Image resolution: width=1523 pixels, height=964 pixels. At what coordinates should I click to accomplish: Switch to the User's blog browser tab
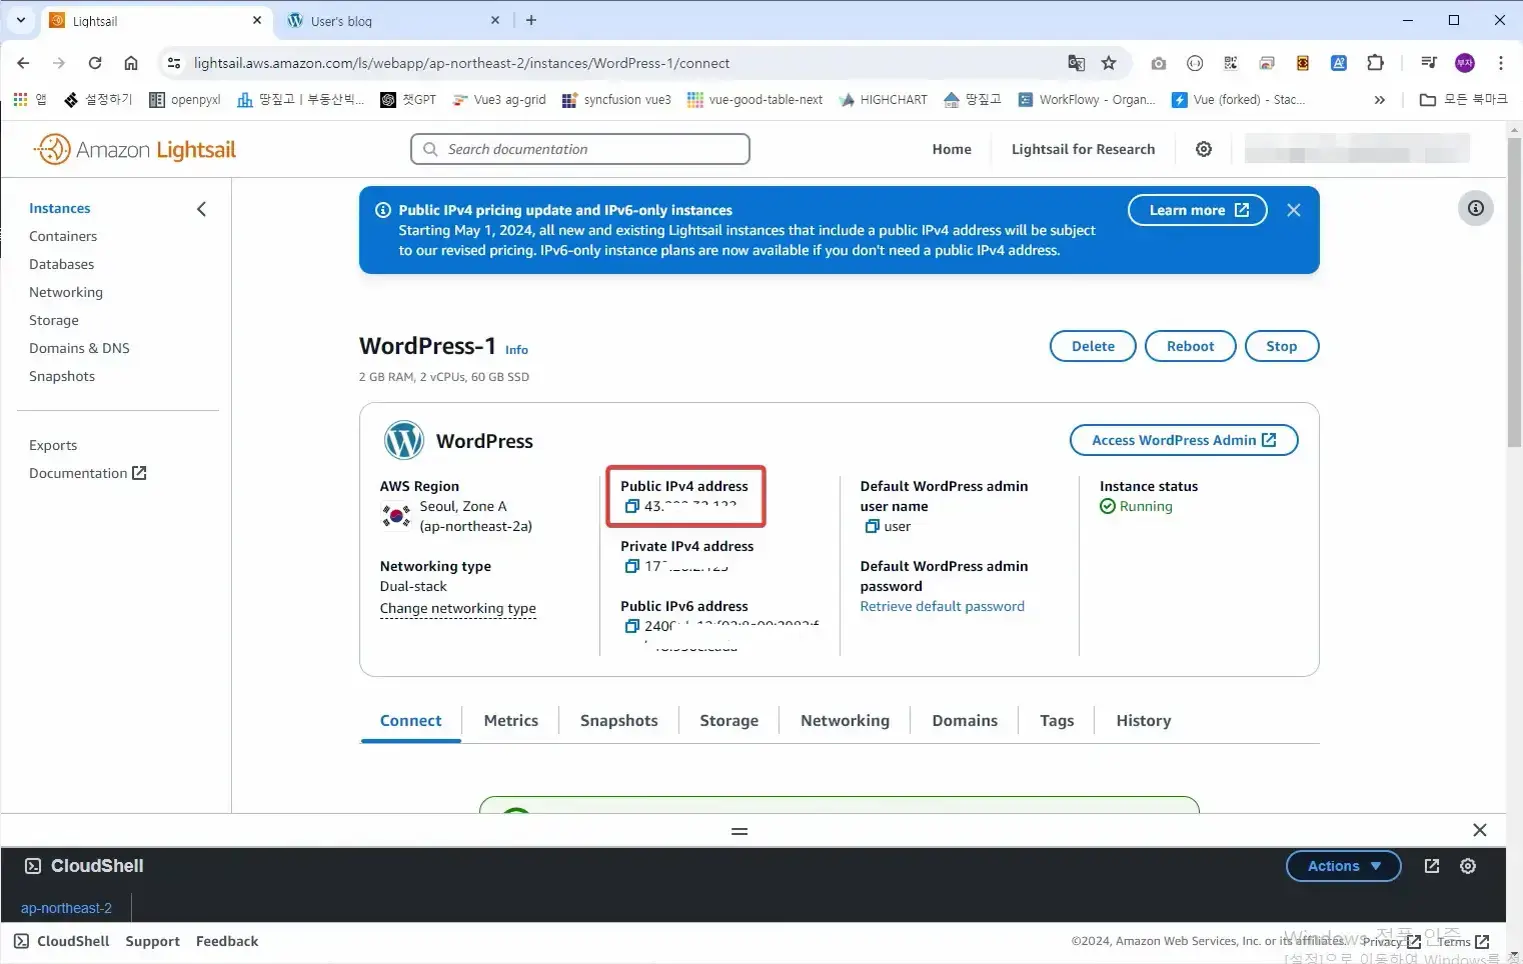pos(388,21)
